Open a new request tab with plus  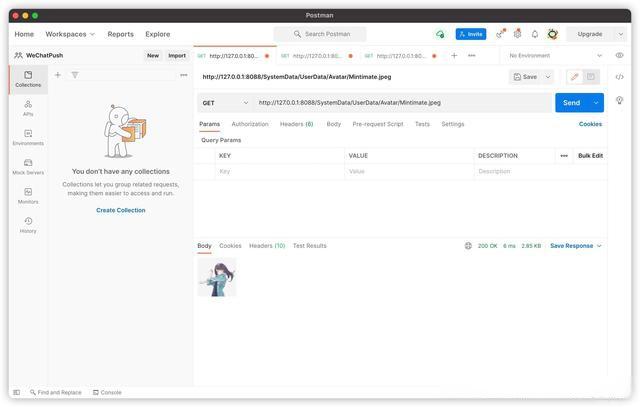tap(454, 56)
